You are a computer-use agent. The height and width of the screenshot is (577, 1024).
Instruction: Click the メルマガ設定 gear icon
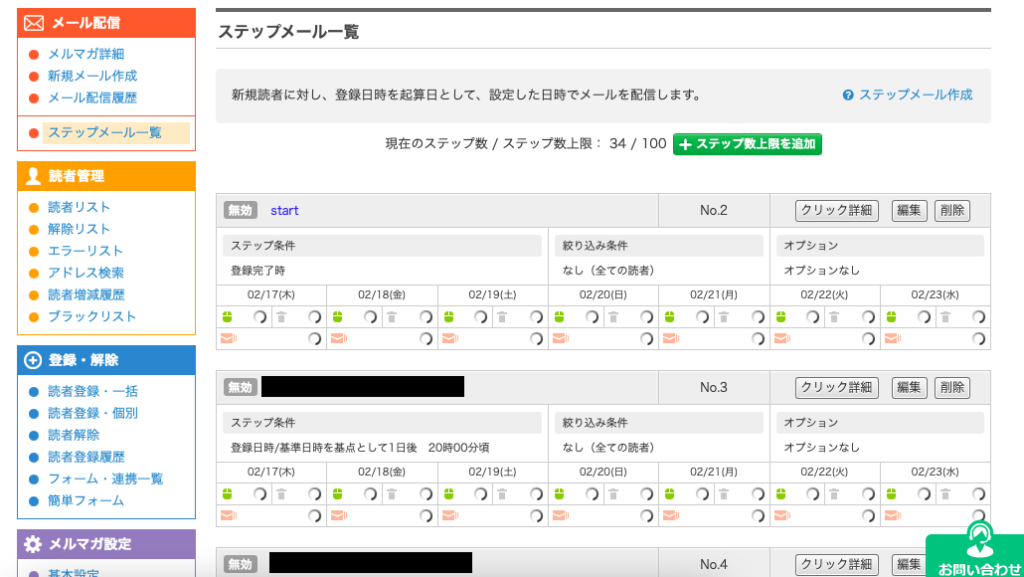pyautogui.click(x=33, y=544)
